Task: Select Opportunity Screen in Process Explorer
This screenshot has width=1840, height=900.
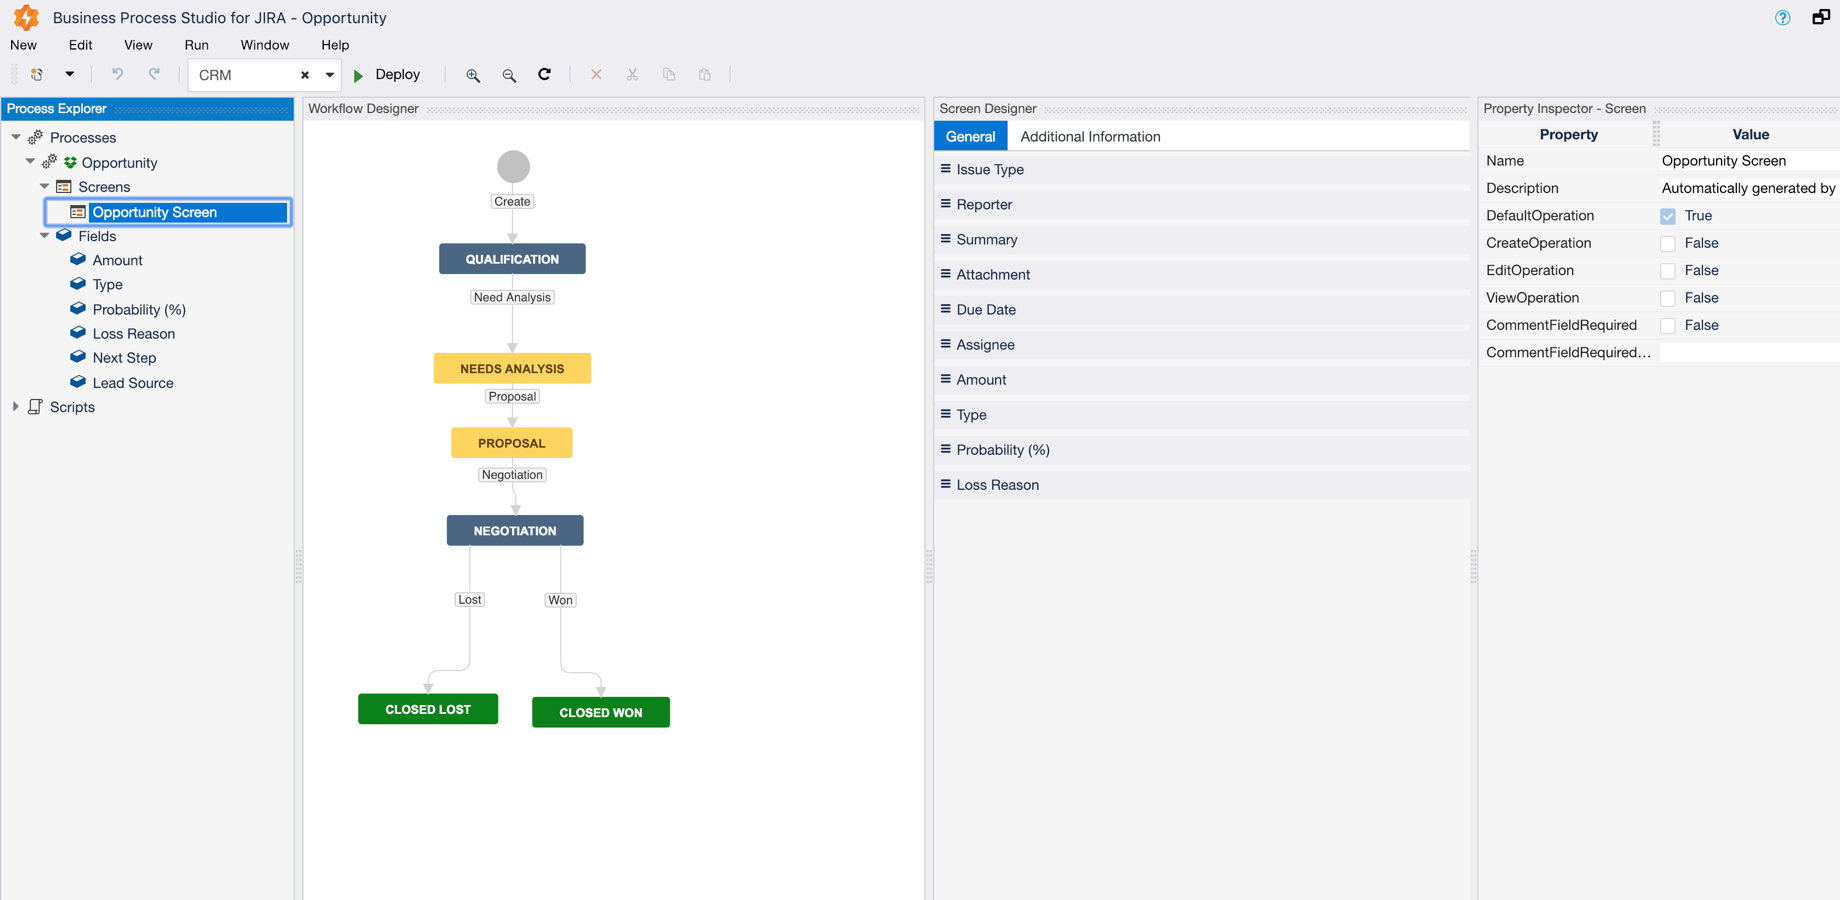Action: coord(167,212)
